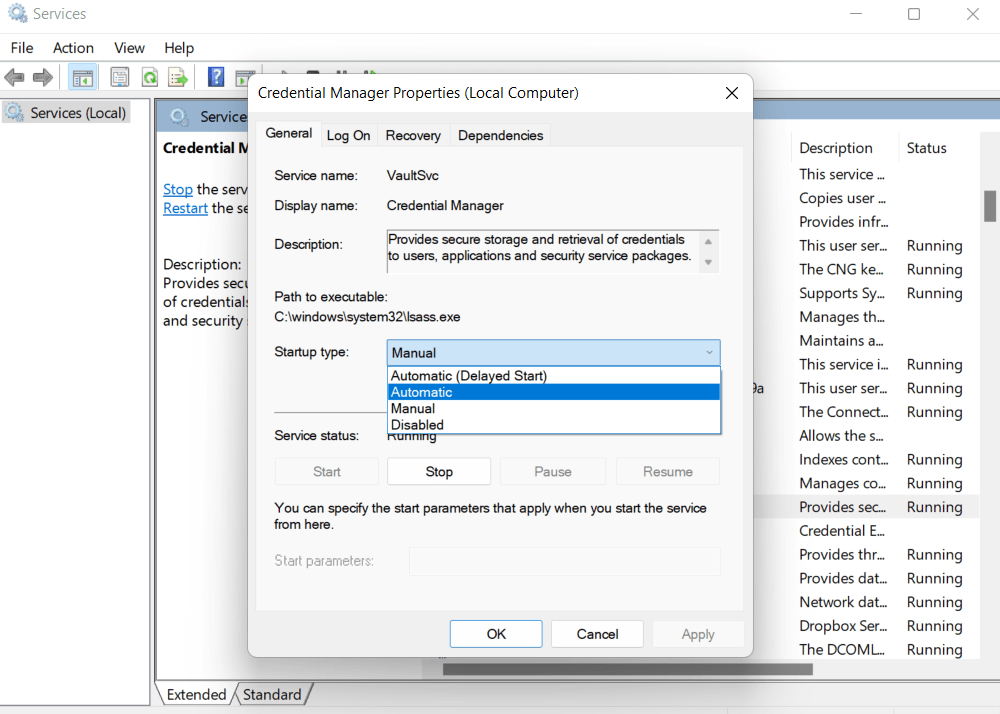Screen dimensions: 1000x714
Task: Choose the highlighted Automatic startup option
Action: [554, 392]
